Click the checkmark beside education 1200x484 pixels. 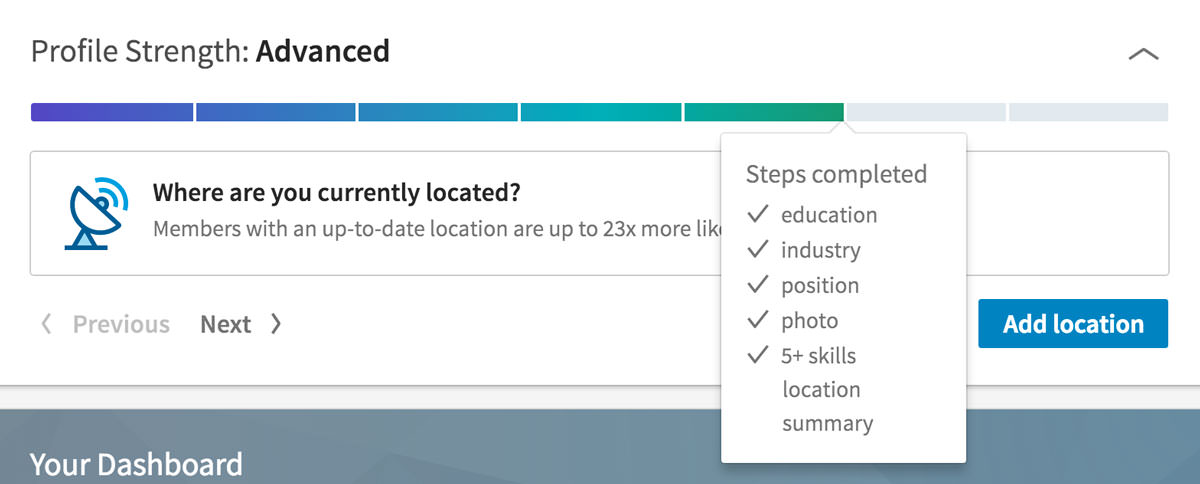[x=758, y=214]
